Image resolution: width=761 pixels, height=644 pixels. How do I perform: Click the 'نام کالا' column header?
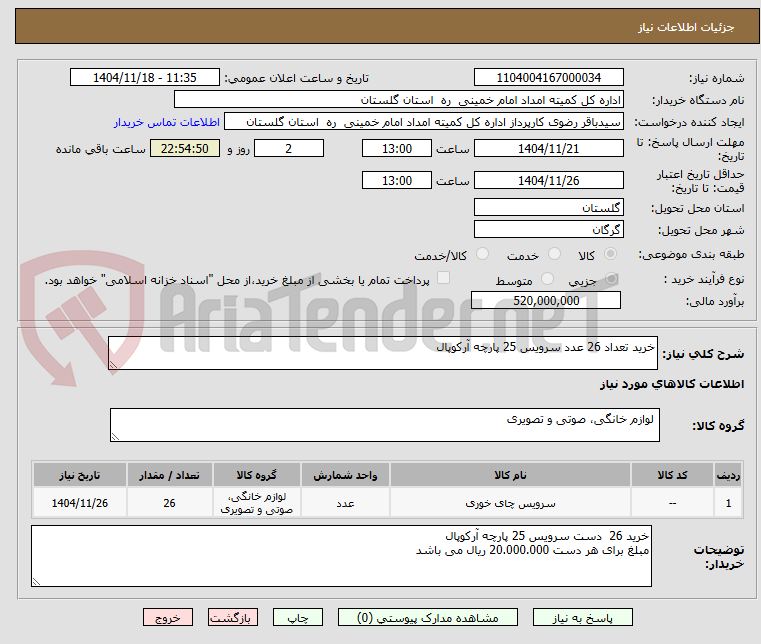click(510, 475)
